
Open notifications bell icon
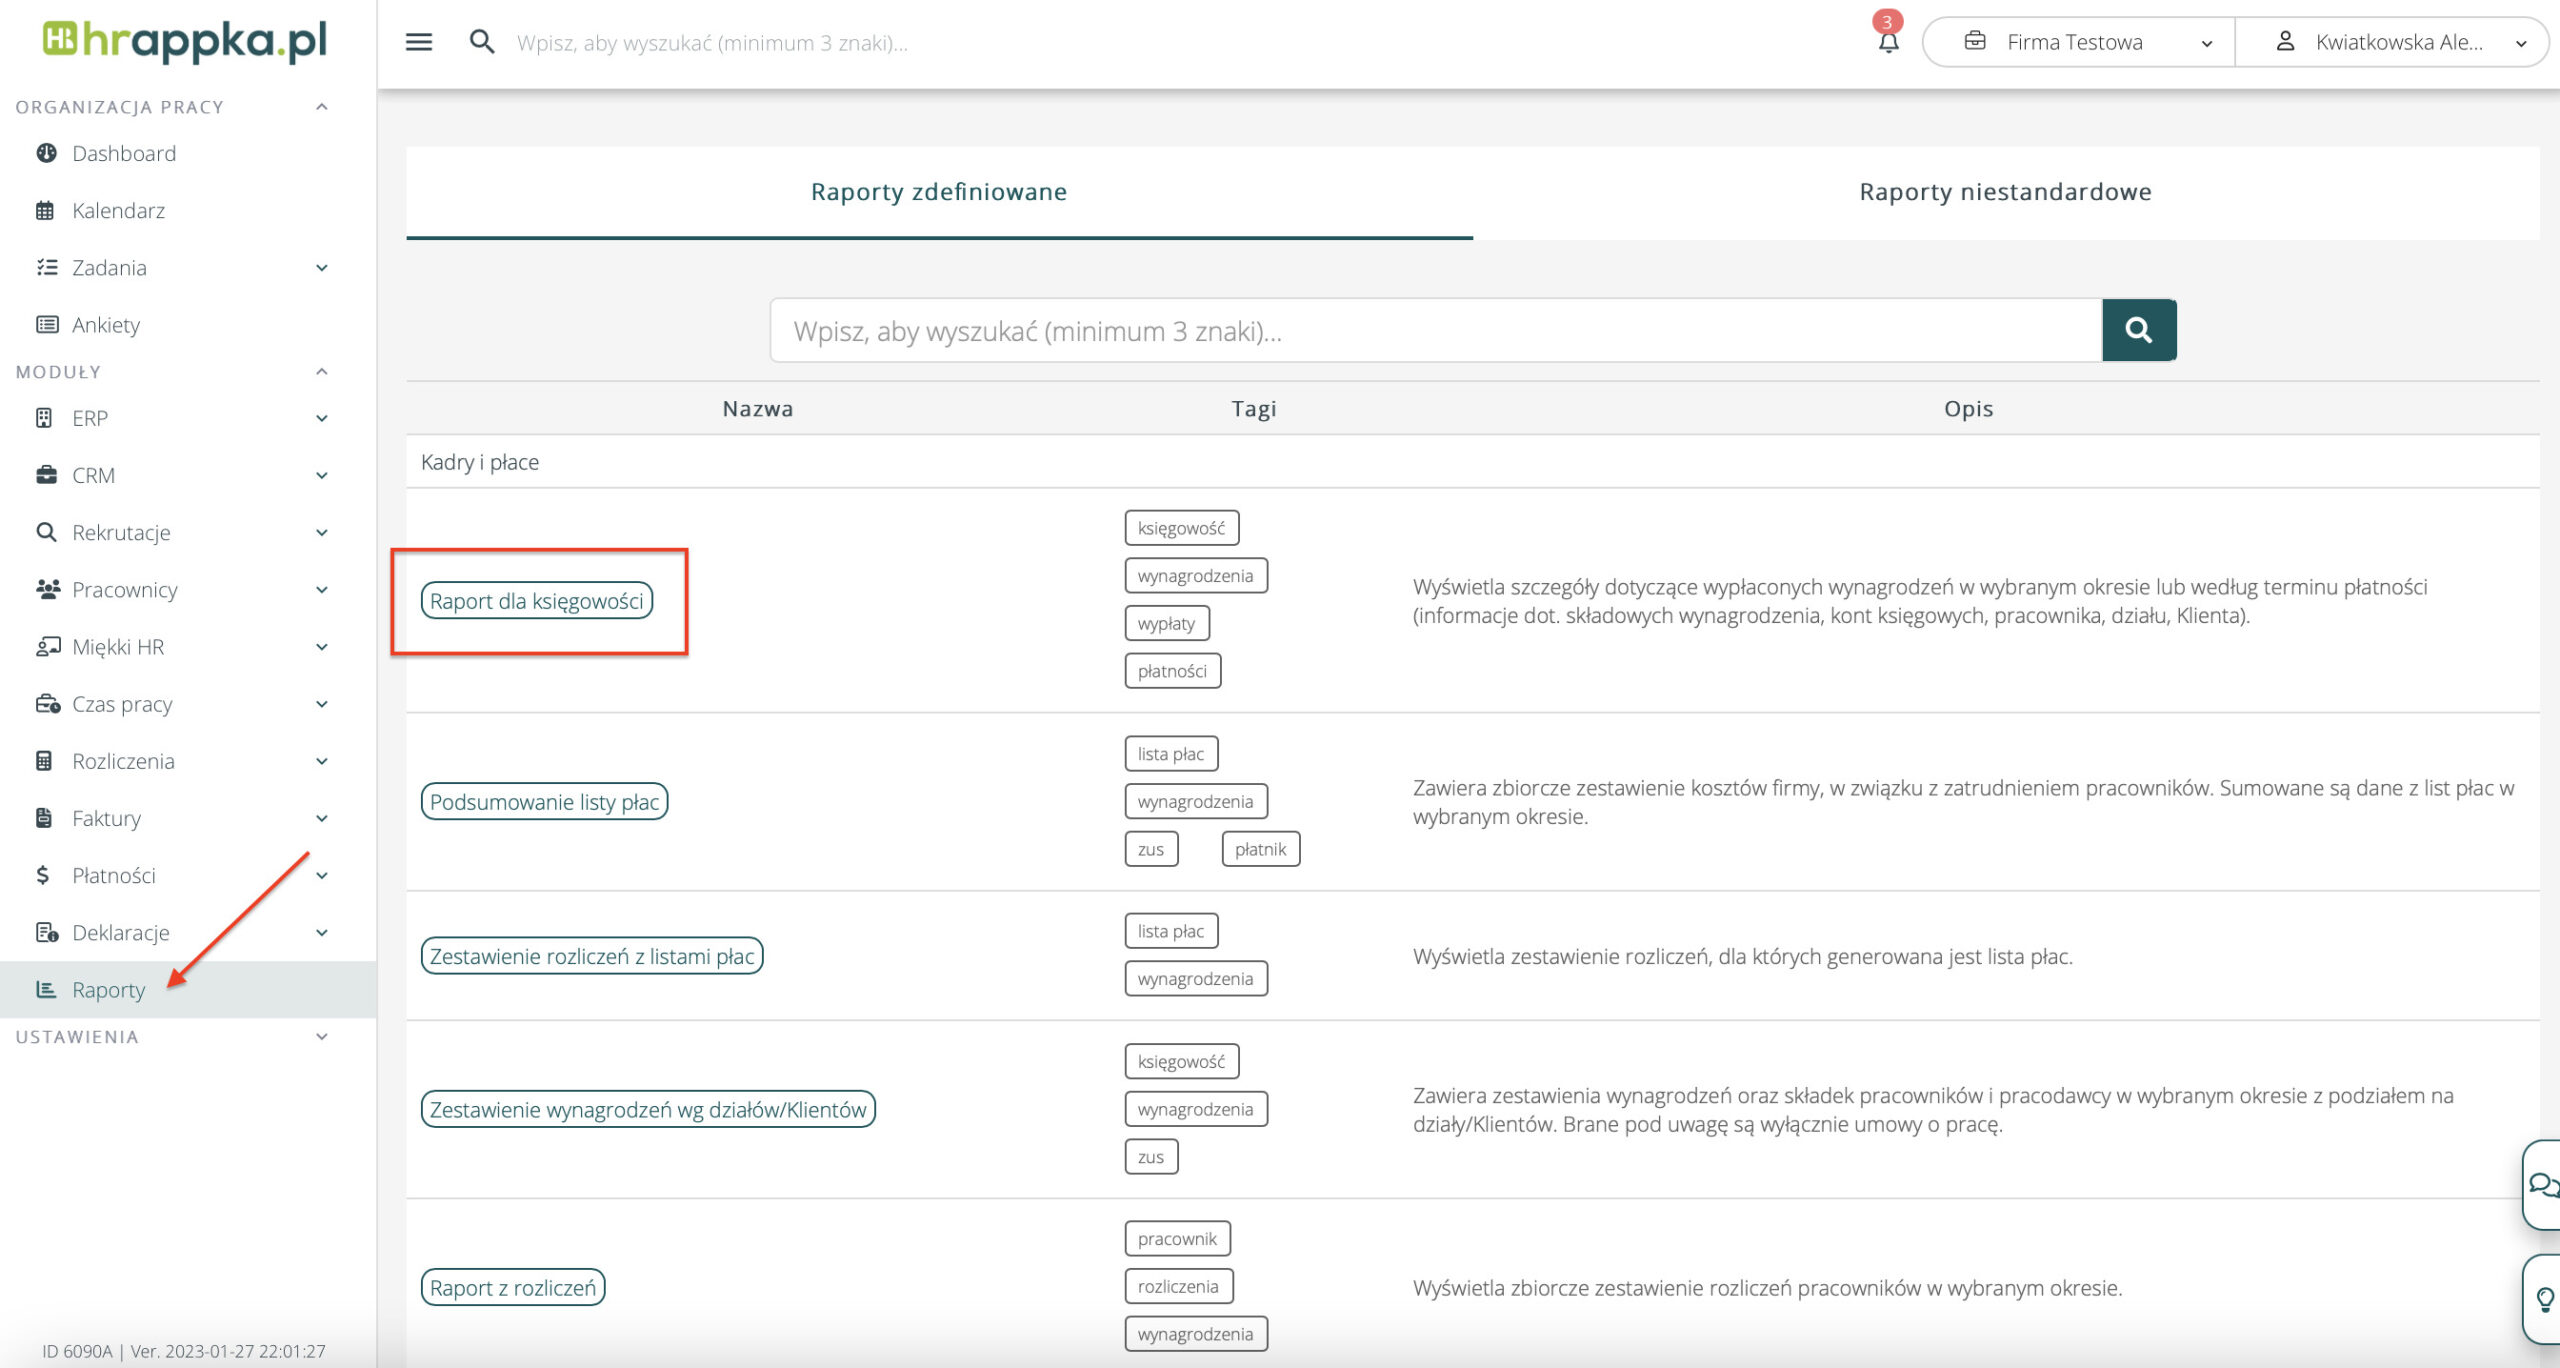click(1888, 42)
